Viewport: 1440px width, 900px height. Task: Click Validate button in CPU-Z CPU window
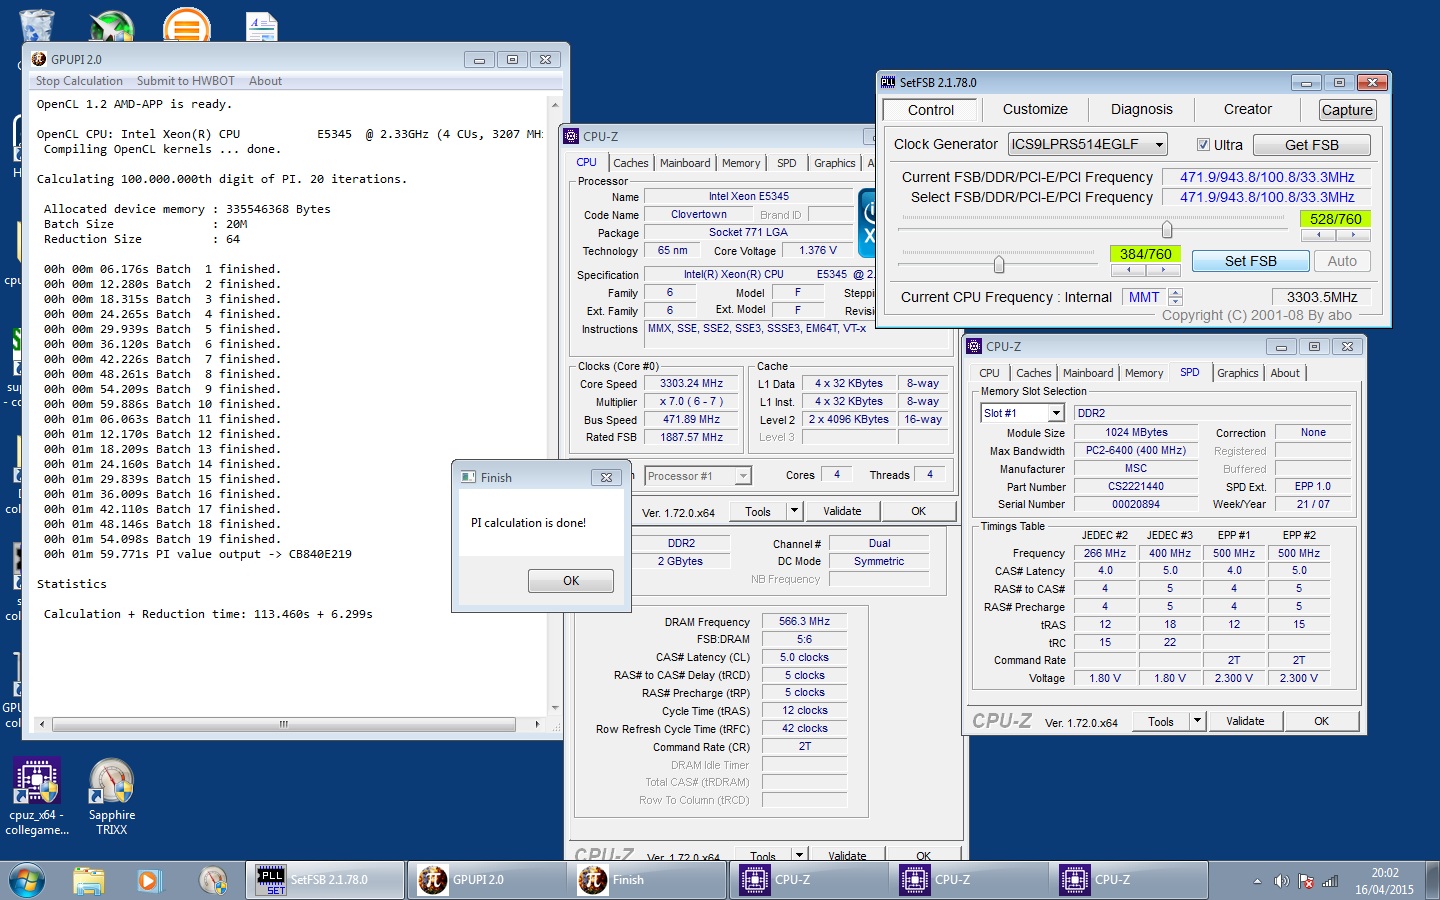[x=842, y=511]
